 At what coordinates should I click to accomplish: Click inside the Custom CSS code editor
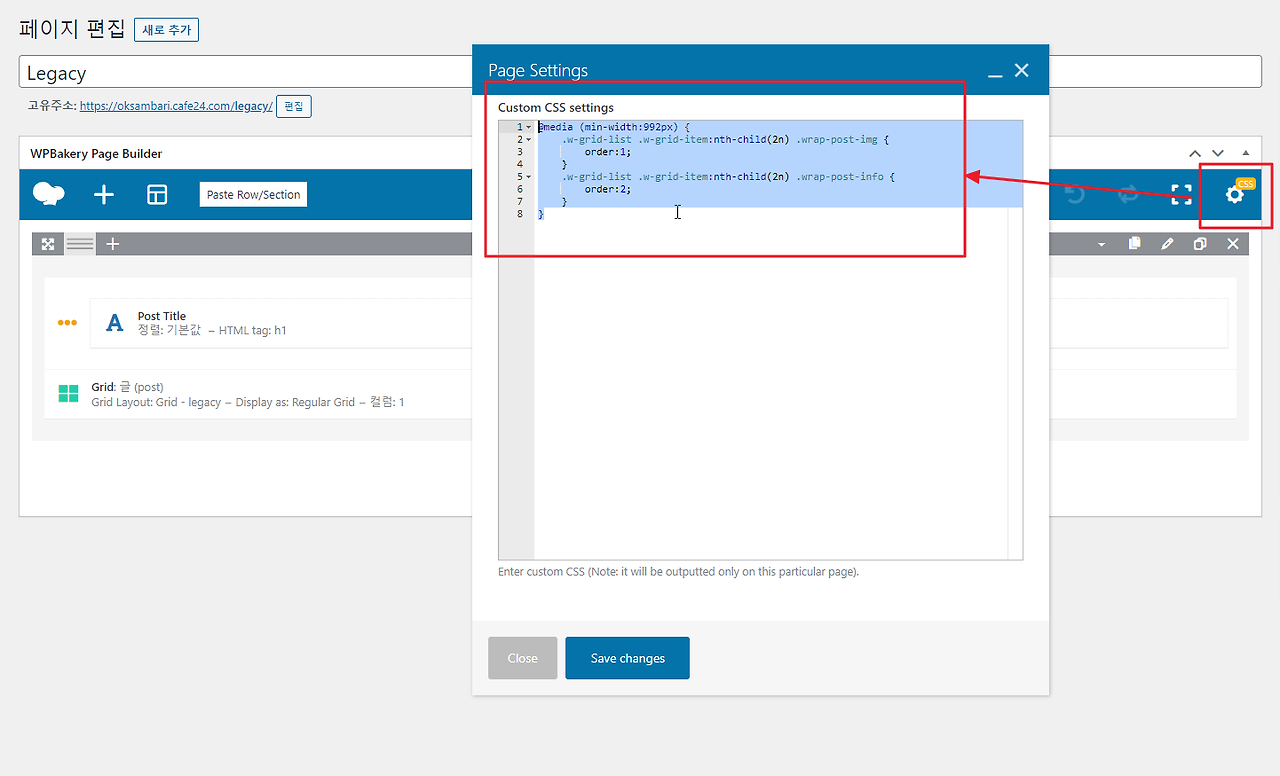760,340
